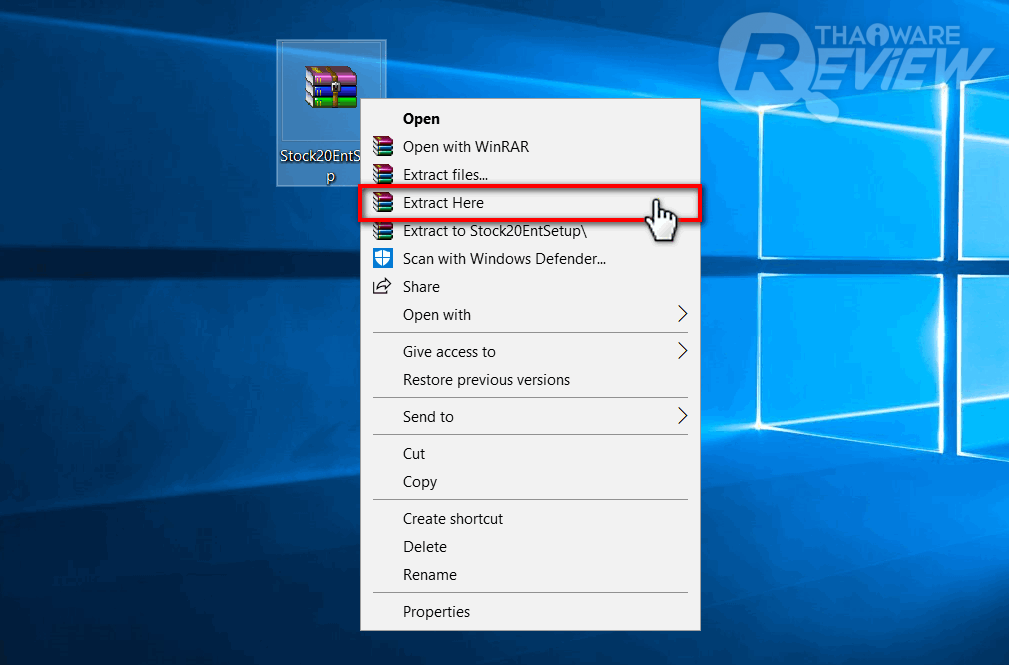The image size is (1009, 665).
Task: Click the Share arrow icon
Action: [382, 286]
